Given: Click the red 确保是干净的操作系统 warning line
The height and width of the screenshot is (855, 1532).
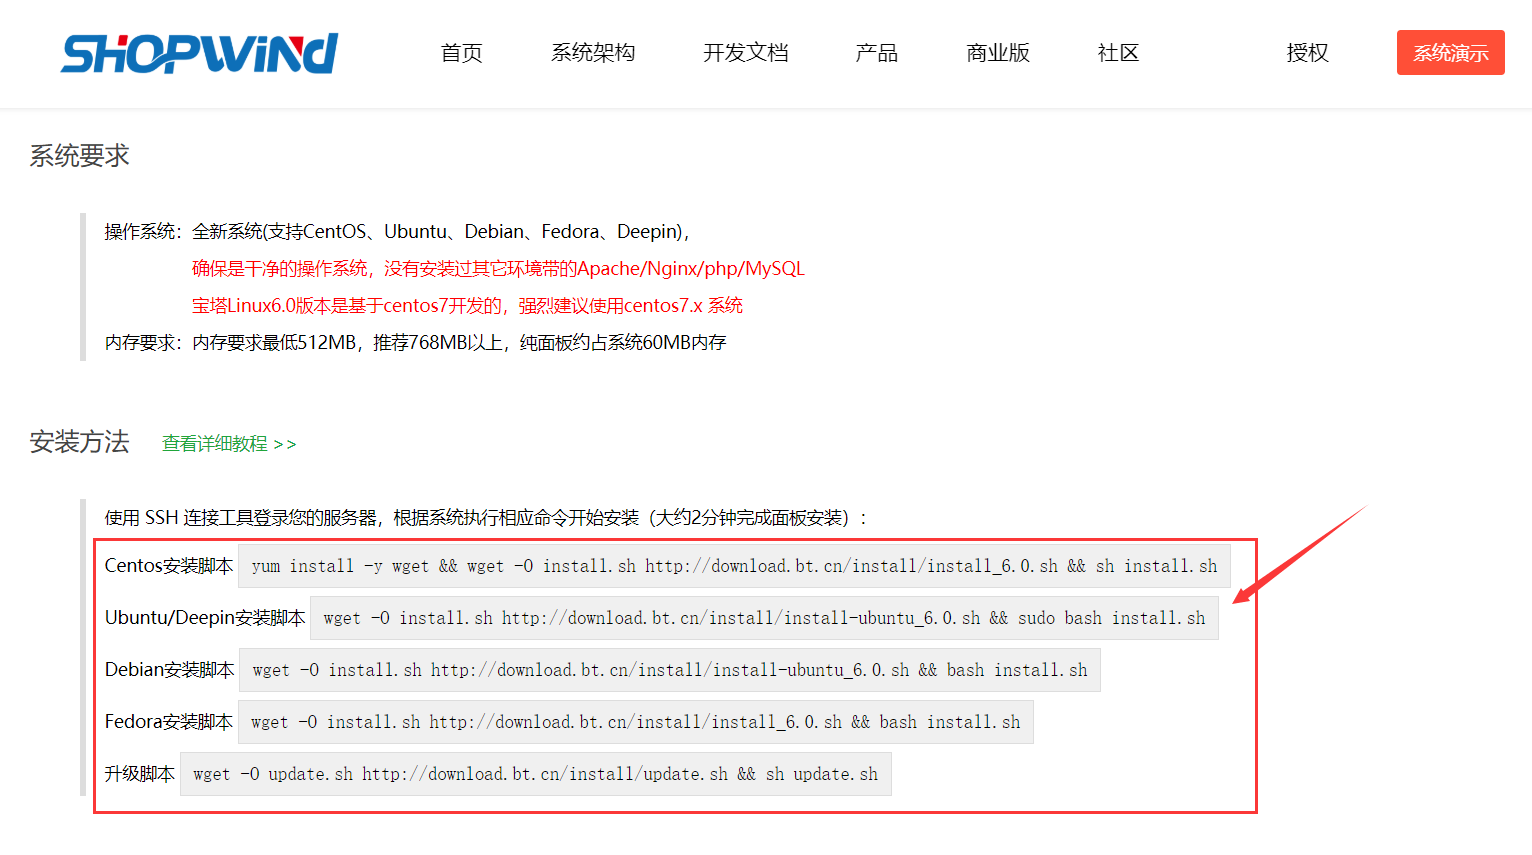Looking at the screenshot, I should pyautogui.click(x=498, y=269).
